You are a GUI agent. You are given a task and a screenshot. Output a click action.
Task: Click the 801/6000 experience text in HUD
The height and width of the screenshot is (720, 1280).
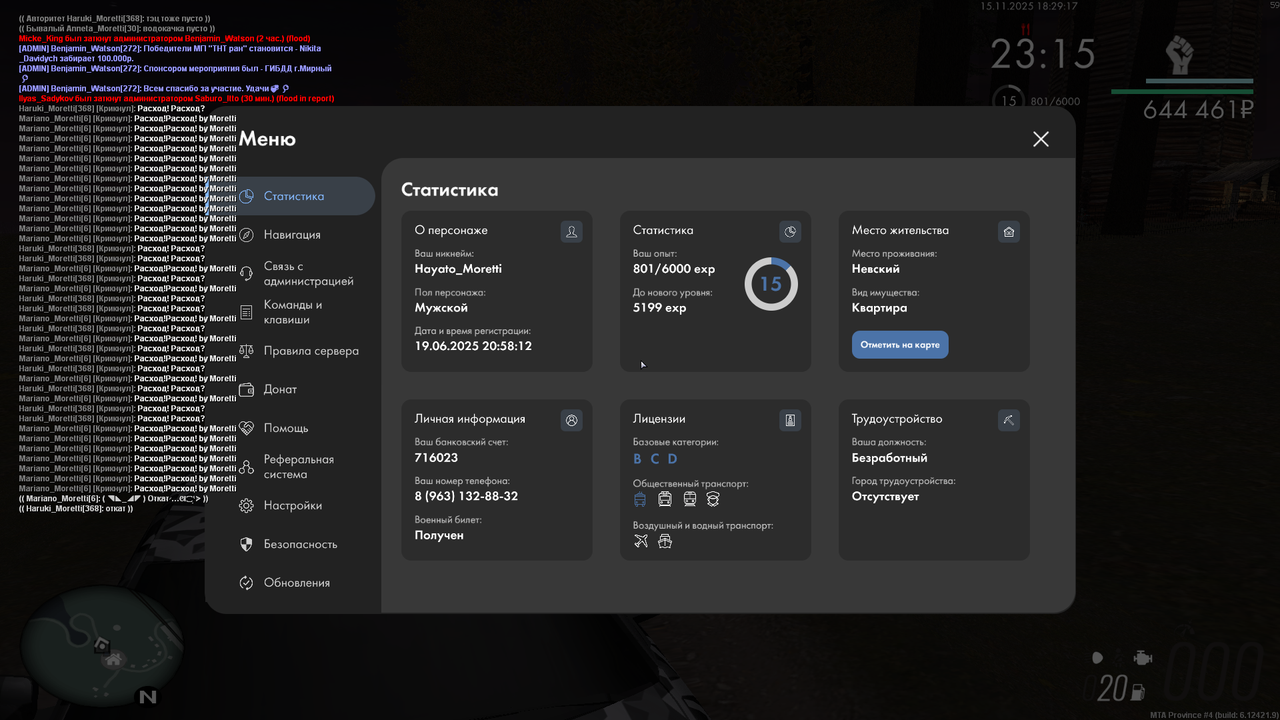[x=1055, y=101]
